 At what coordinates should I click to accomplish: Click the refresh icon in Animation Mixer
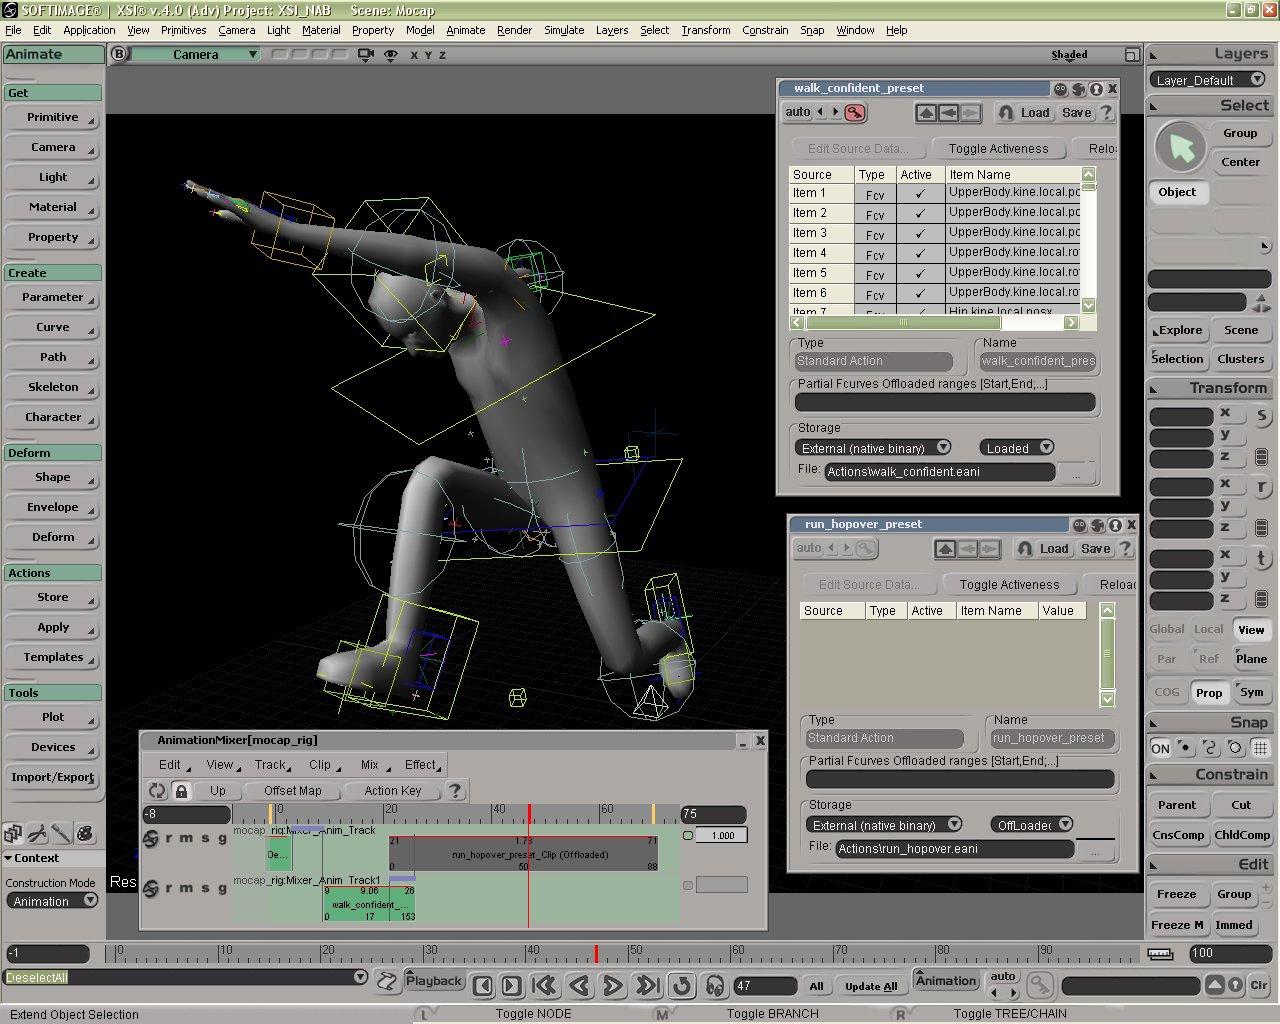(x=157, y=791)
